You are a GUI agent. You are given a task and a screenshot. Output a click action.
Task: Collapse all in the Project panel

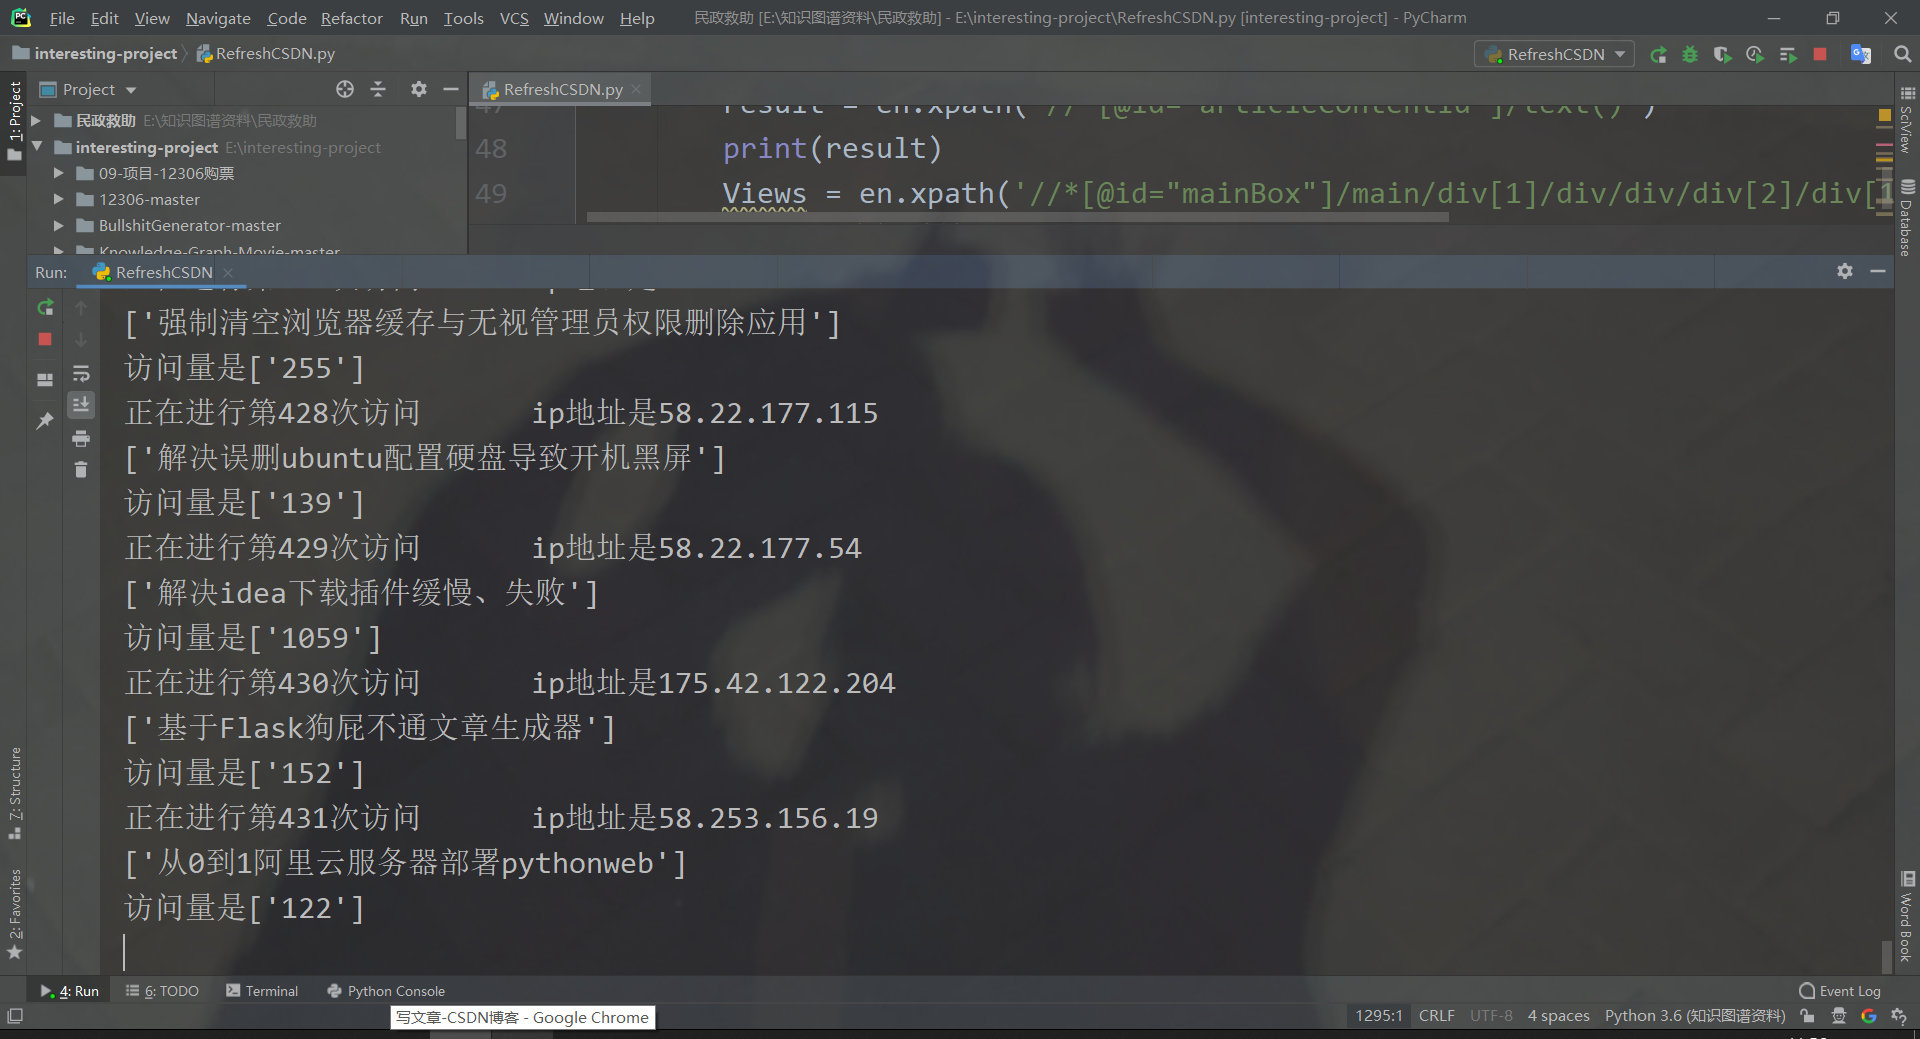click(x=378, y=89)
